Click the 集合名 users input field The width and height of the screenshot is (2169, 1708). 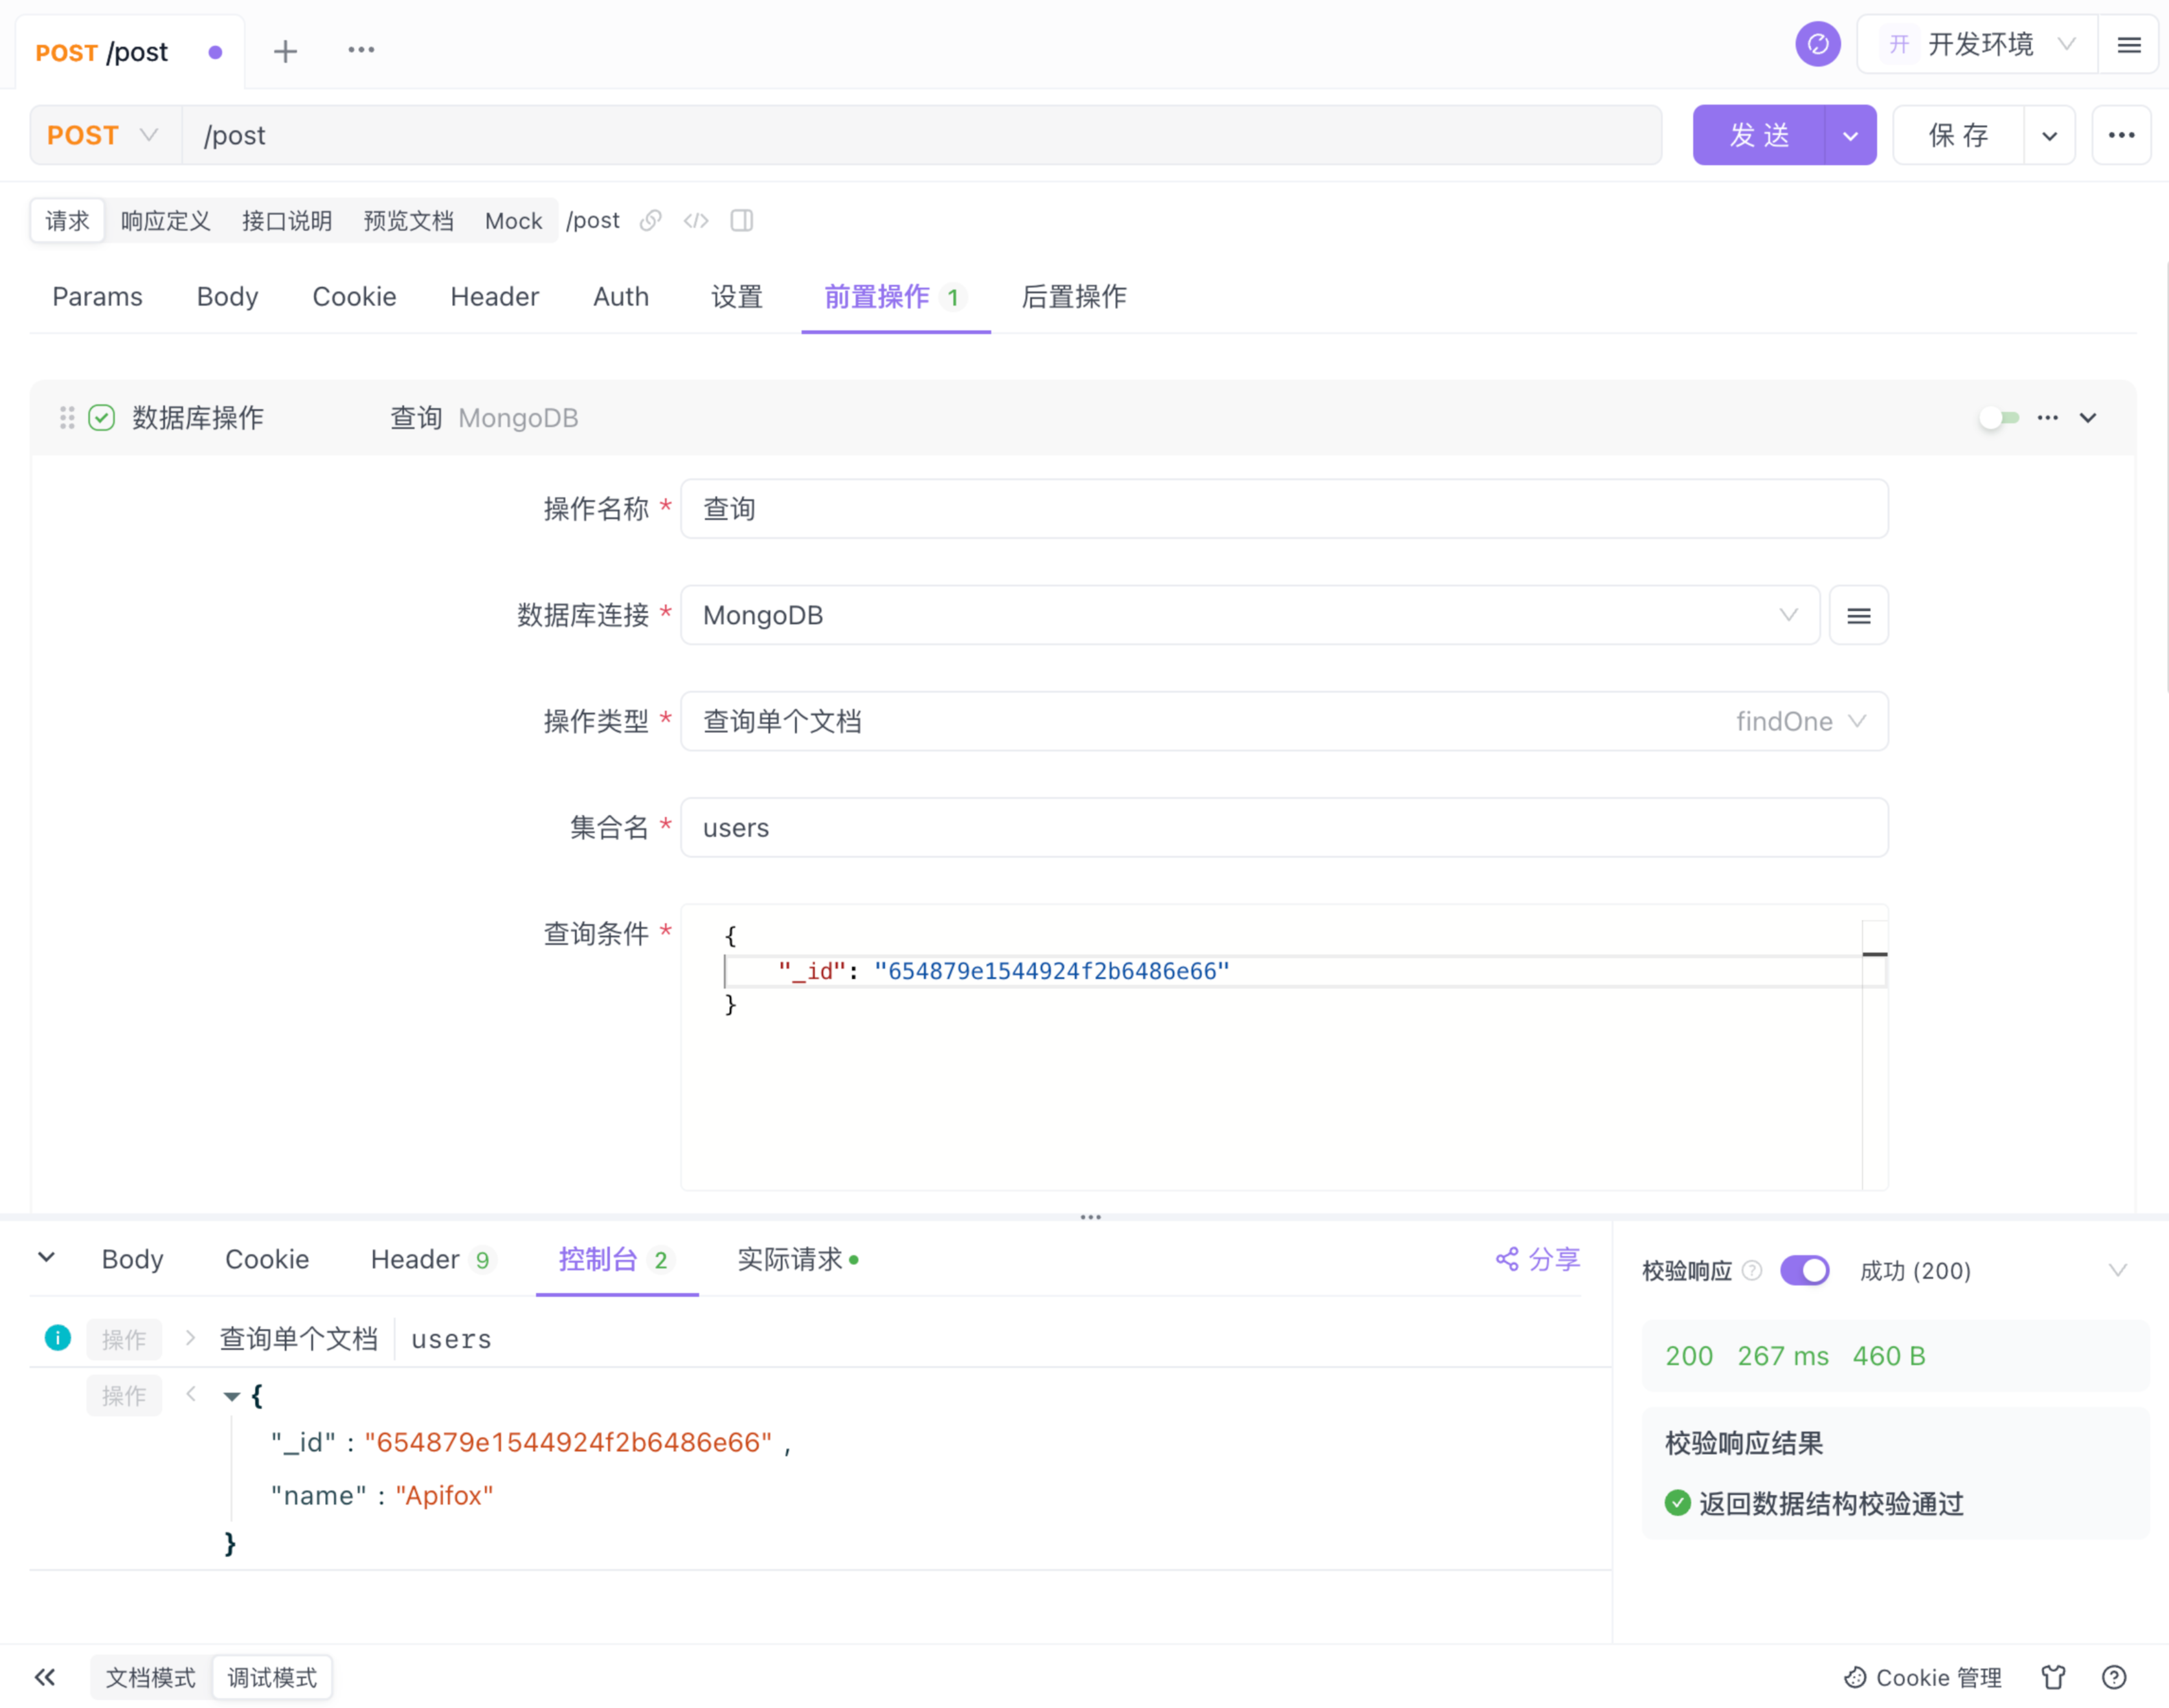[x=1283, y=827]
